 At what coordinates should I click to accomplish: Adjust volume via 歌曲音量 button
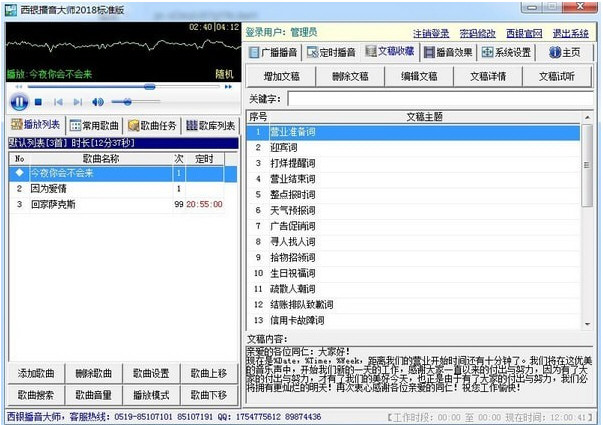coord(93,395)
